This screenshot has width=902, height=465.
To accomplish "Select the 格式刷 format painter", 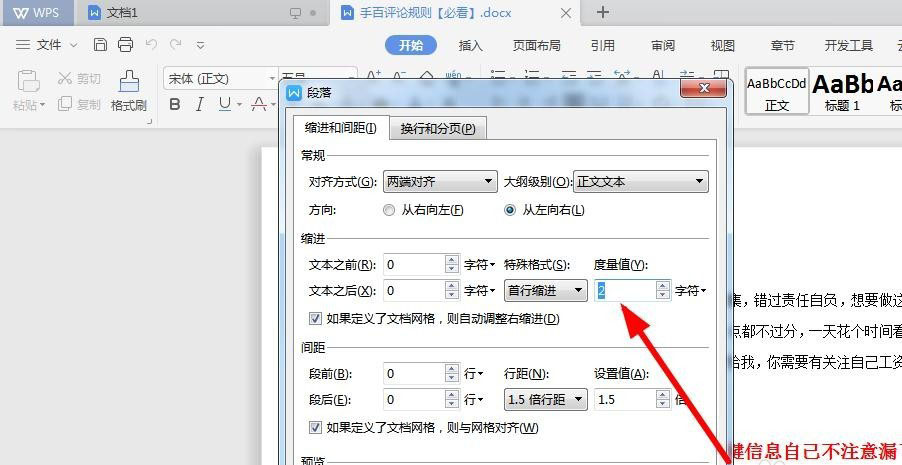I will click(x=129, y=90).
